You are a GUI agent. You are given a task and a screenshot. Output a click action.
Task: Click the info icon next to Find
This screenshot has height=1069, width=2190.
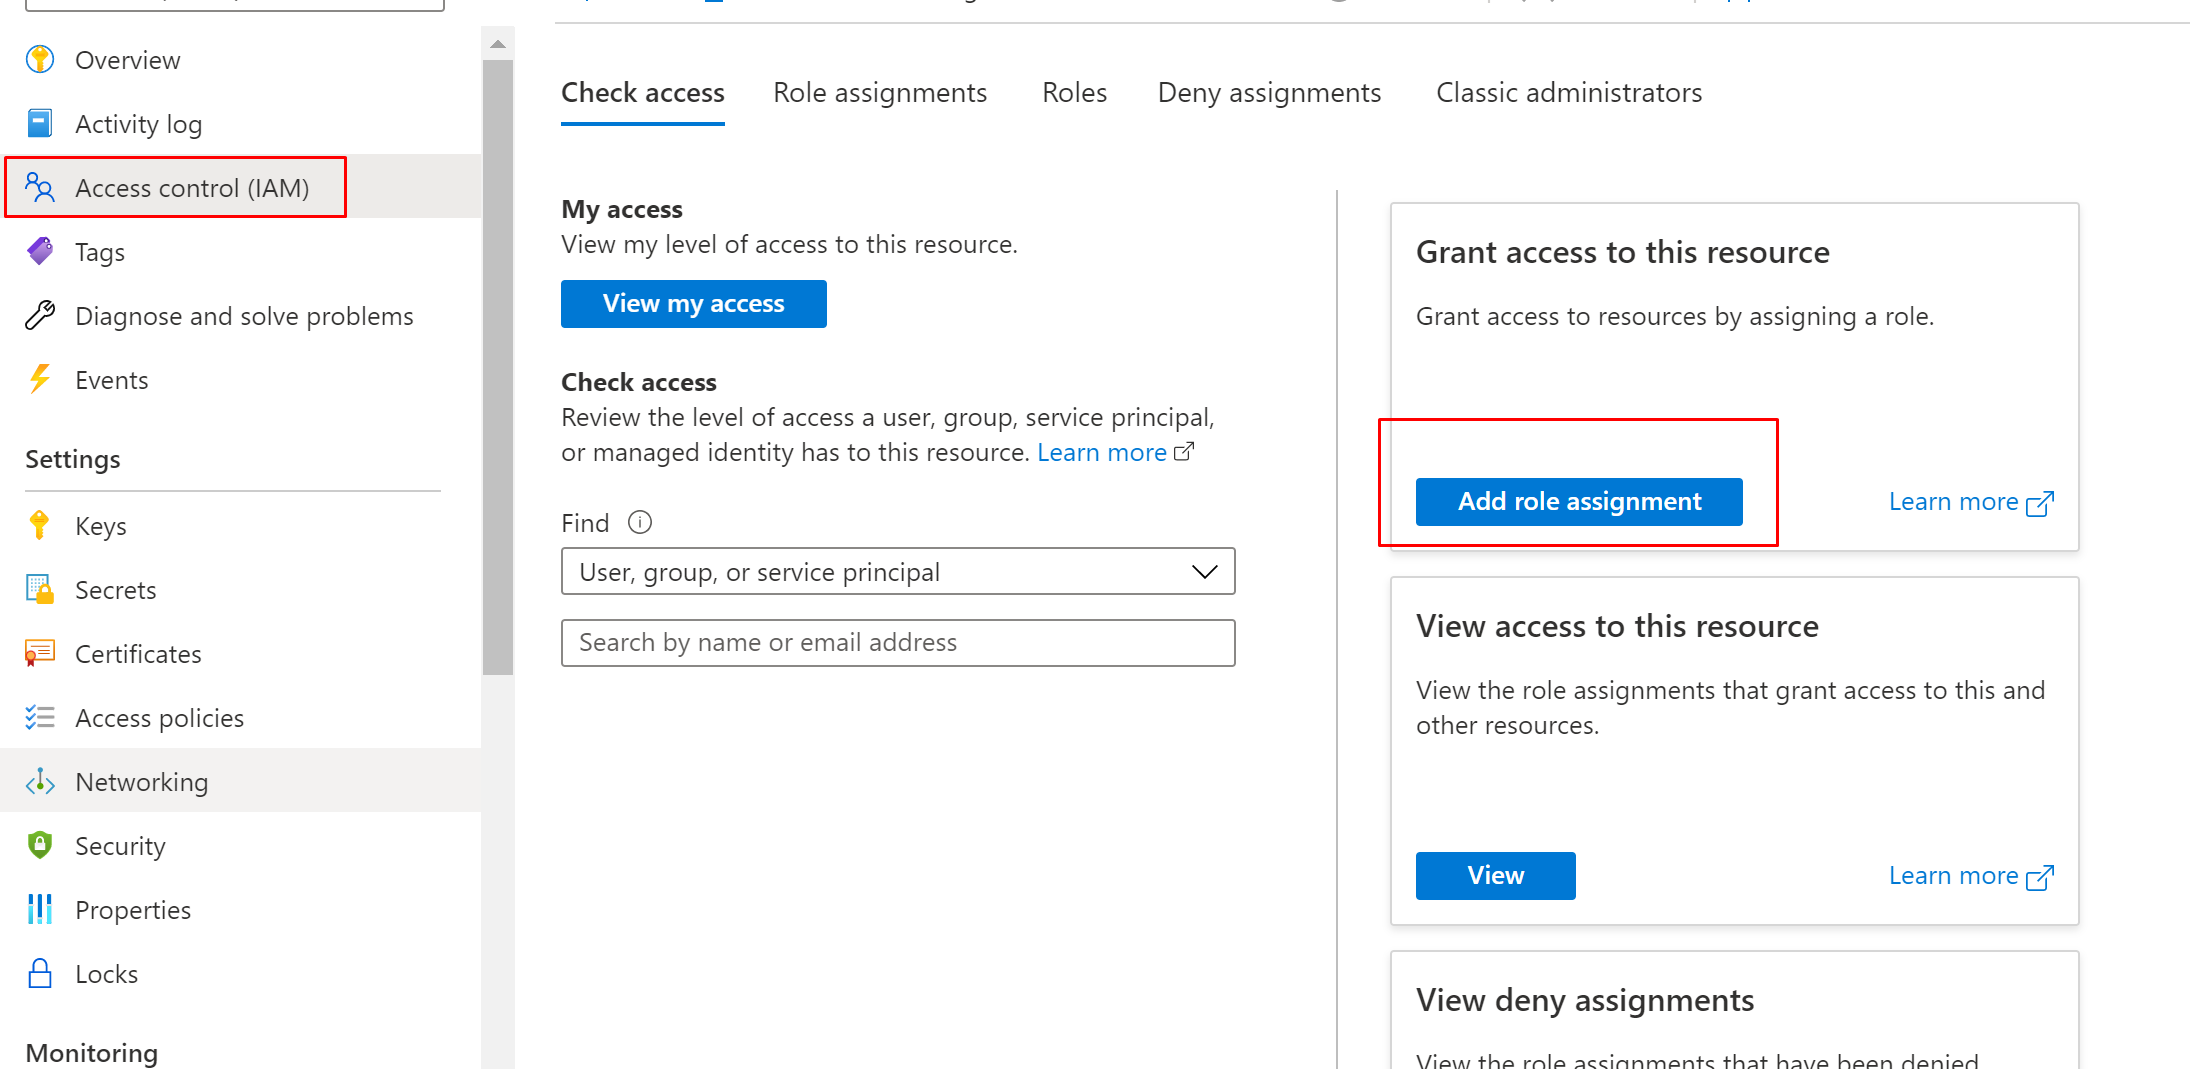pyautogui.click(x=640, y=523)
